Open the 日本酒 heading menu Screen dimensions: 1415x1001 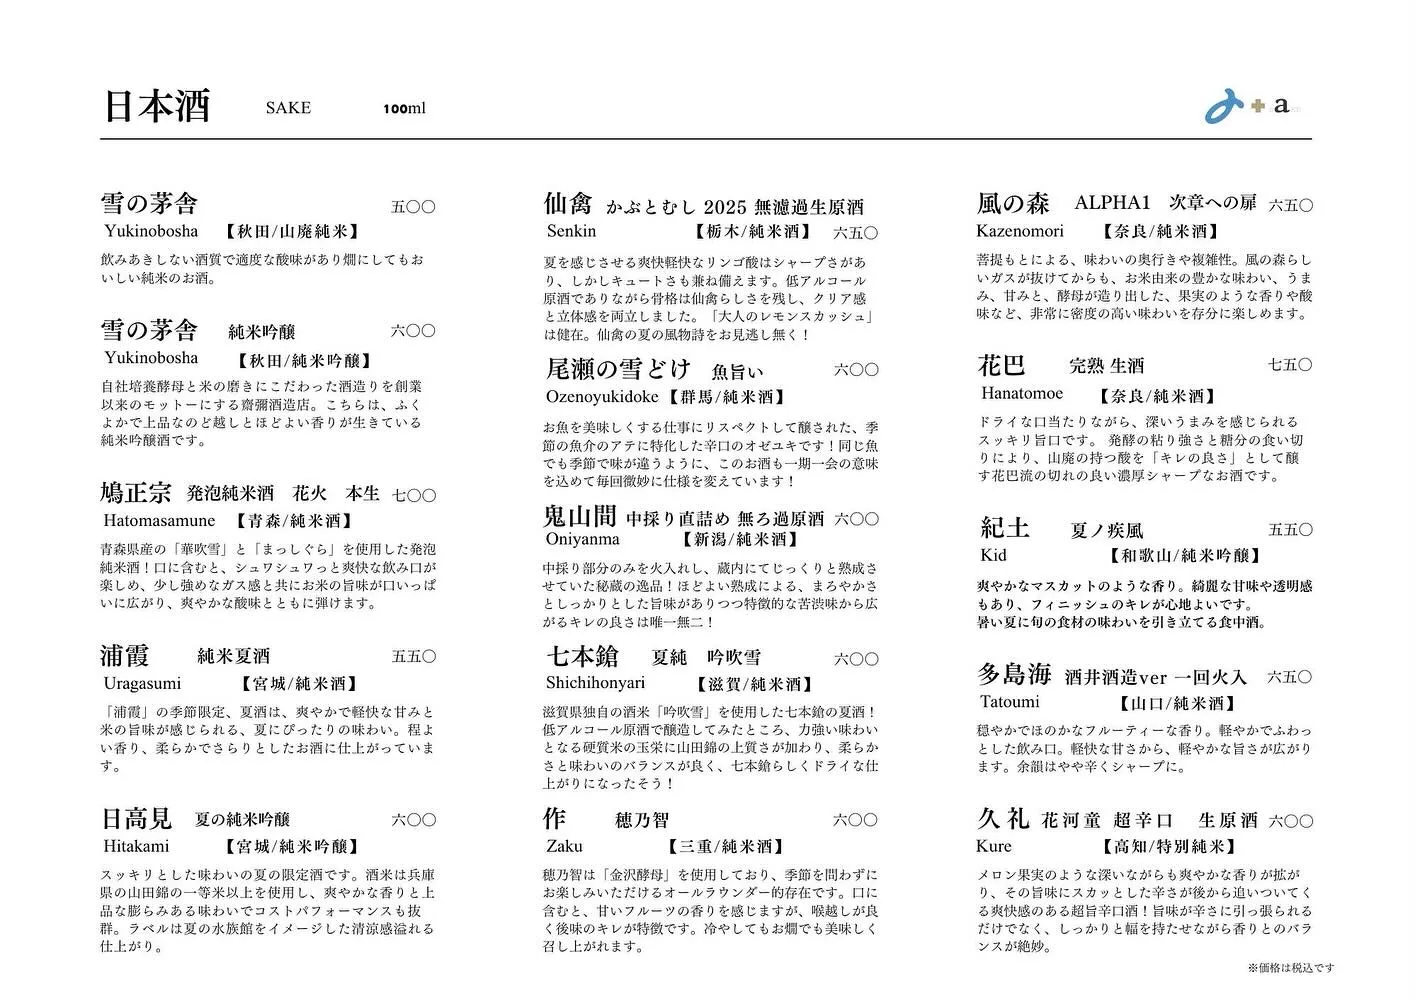point(156,105)
